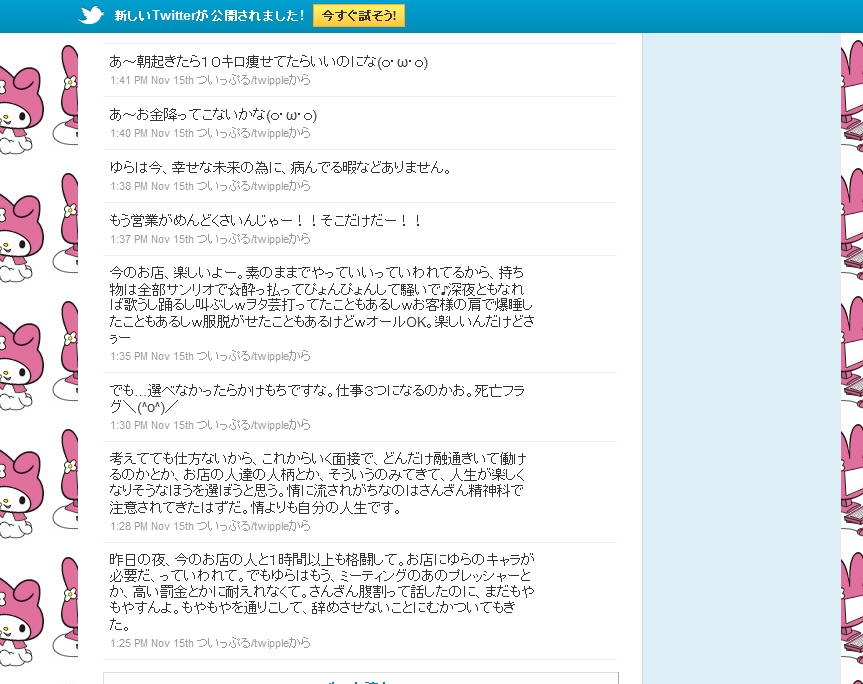Open the 1:35 PM Nov 15th tweet timestamp
863x684 pixels.
(152, 357)
